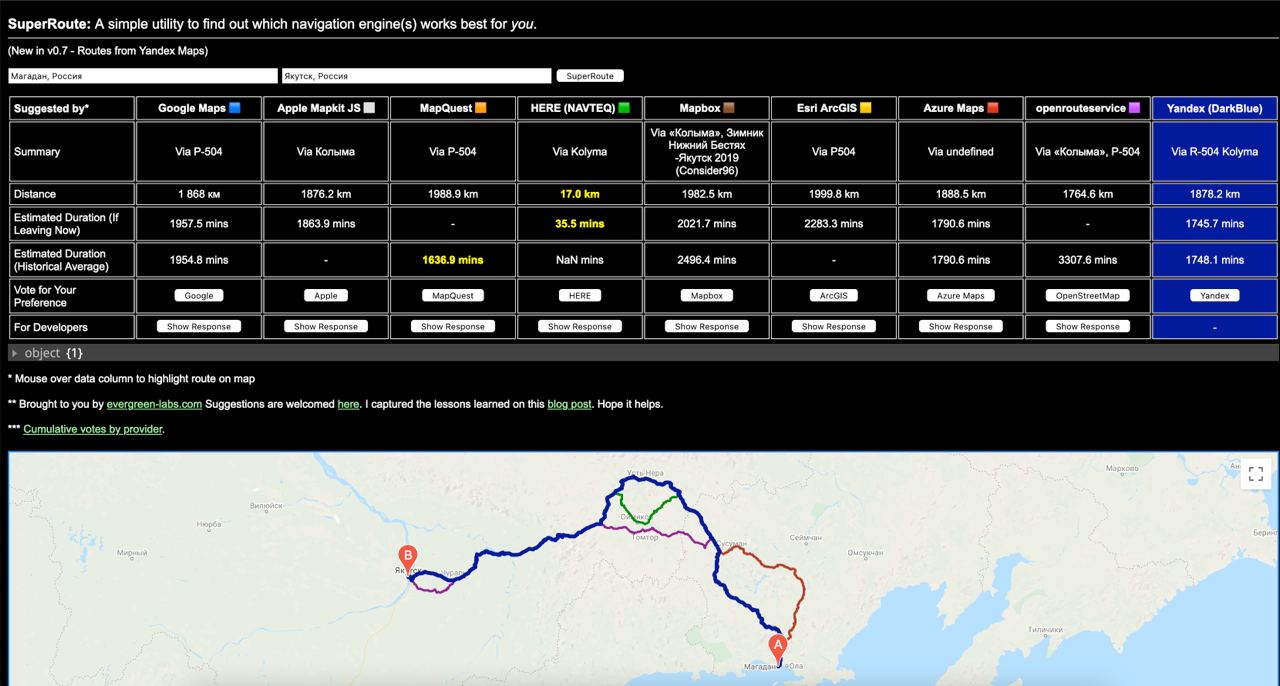Click the orange MapQuest color swatch
This screenshot has height=686, width=1280.
480,108
